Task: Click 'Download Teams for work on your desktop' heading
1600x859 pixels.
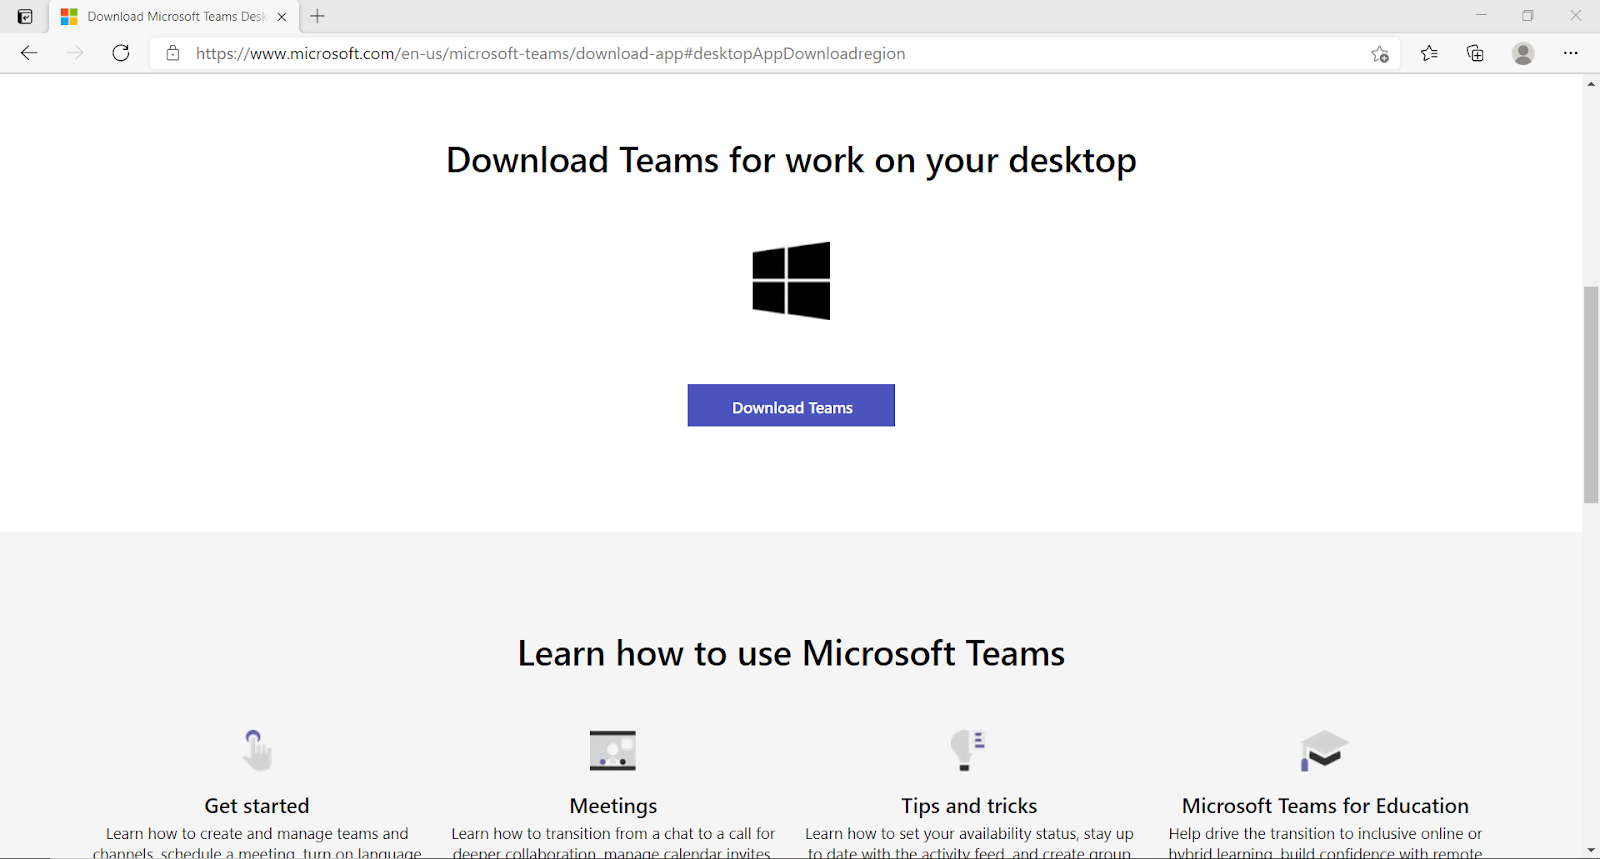Action: tap(791, 161)
